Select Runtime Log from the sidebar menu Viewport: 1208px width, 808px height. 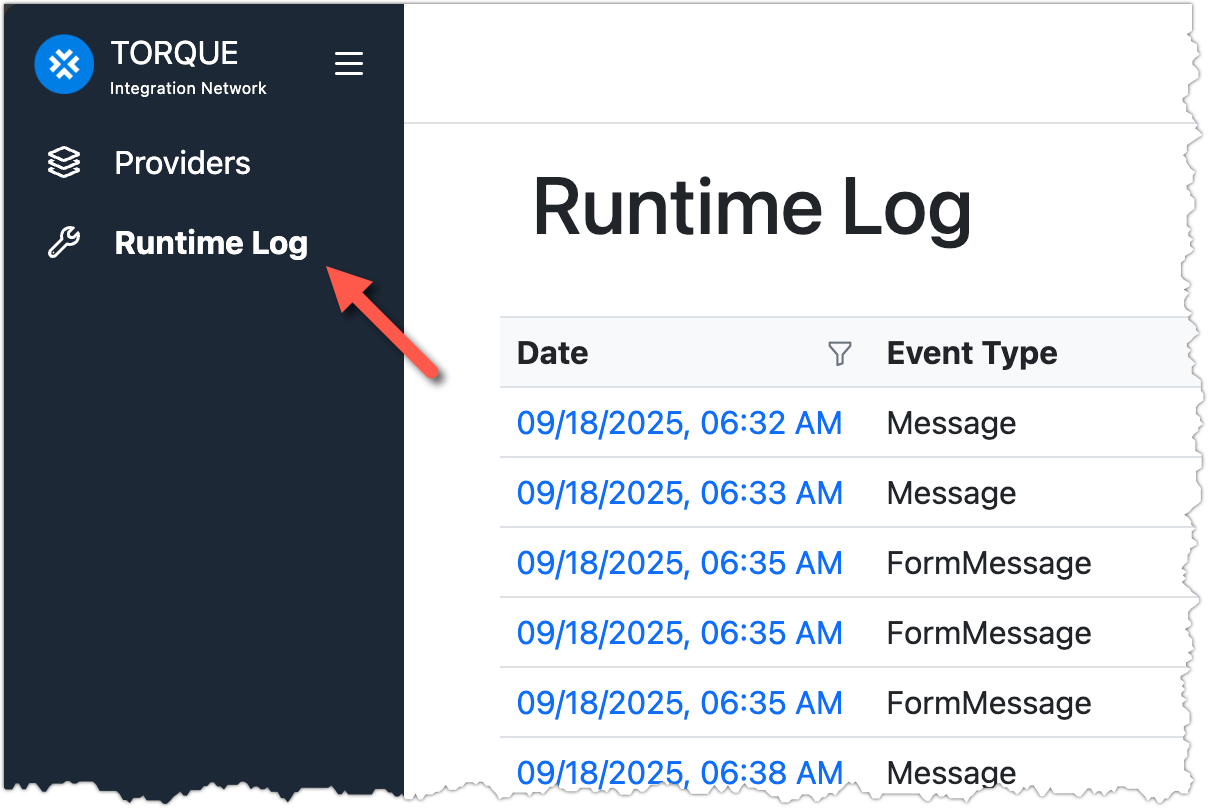coord(211,242)
